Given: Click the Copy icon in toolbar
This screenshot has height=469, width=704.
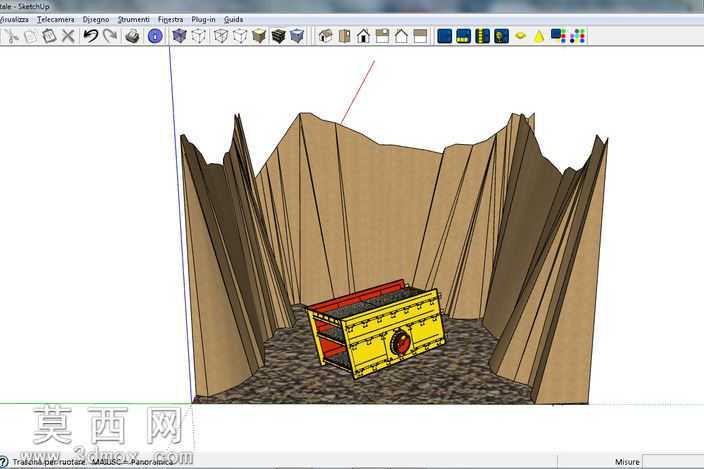Looking at the screenshot, I should pos(31,36).
